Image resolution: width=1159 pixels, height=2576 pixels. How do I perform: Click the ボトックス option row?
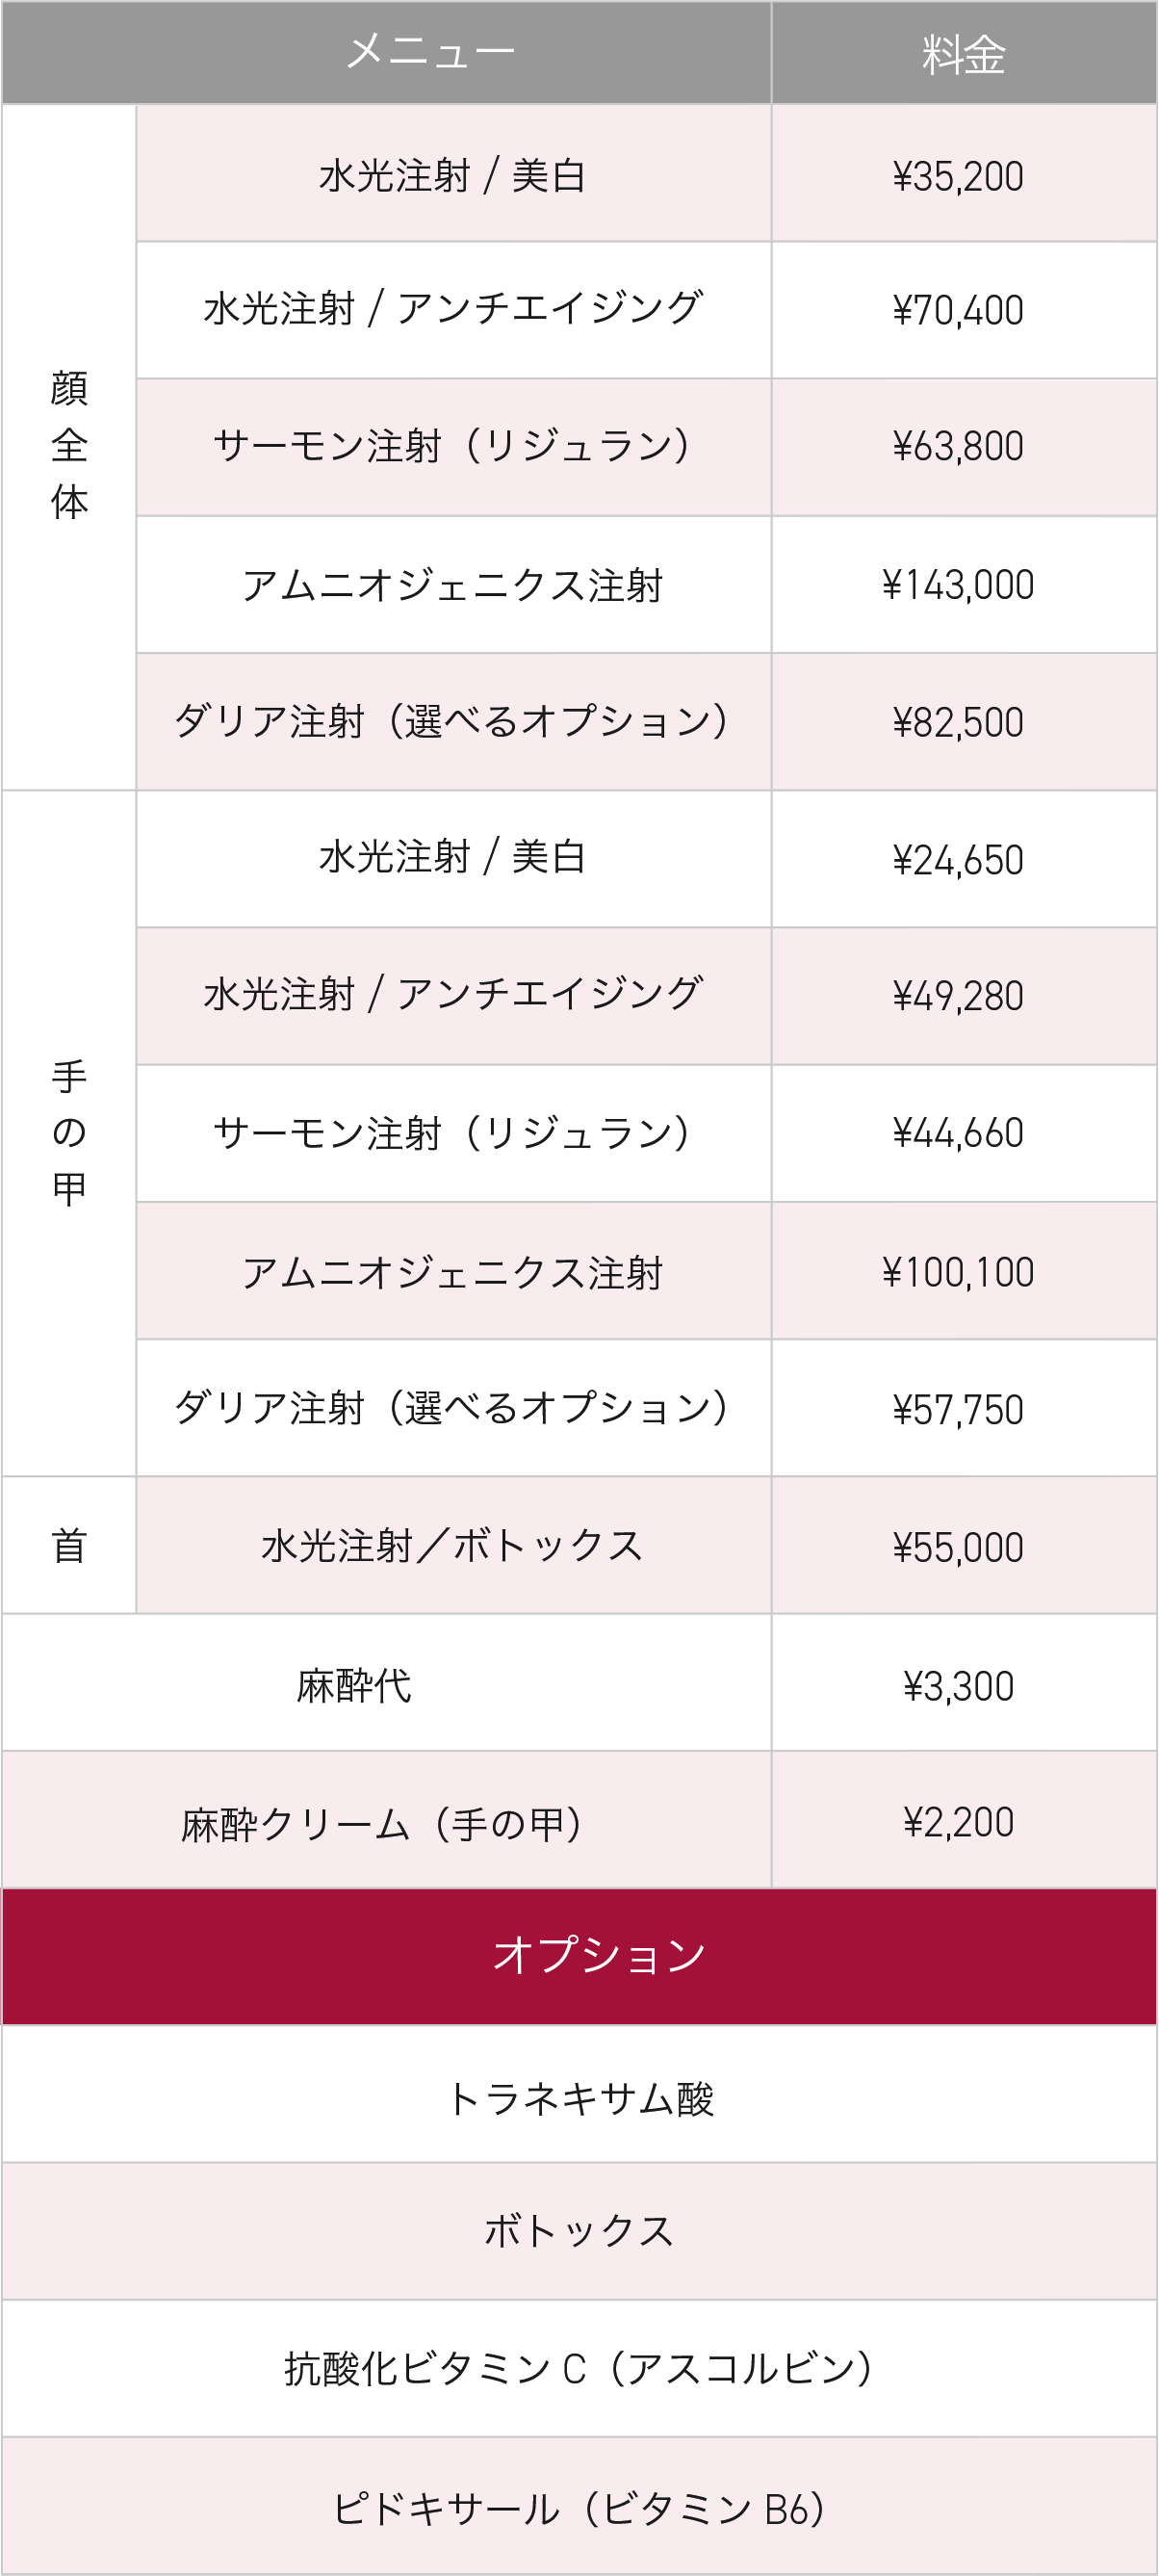(580, 2230)
